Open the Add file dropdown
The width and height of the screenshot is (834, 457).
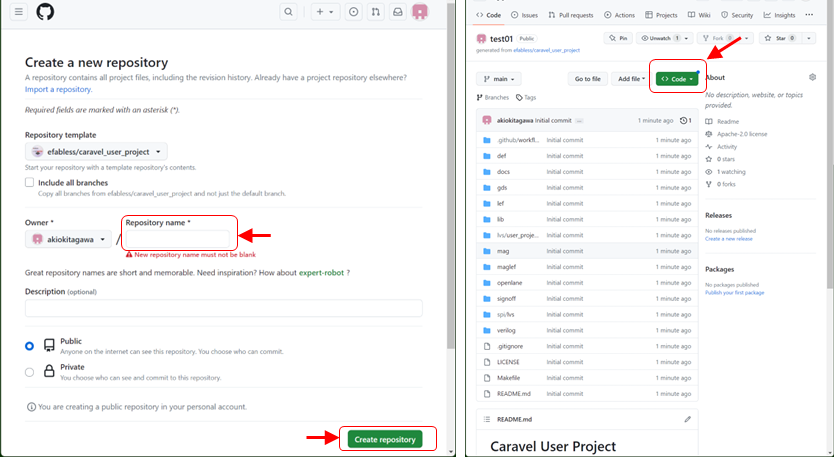(631, 79)
